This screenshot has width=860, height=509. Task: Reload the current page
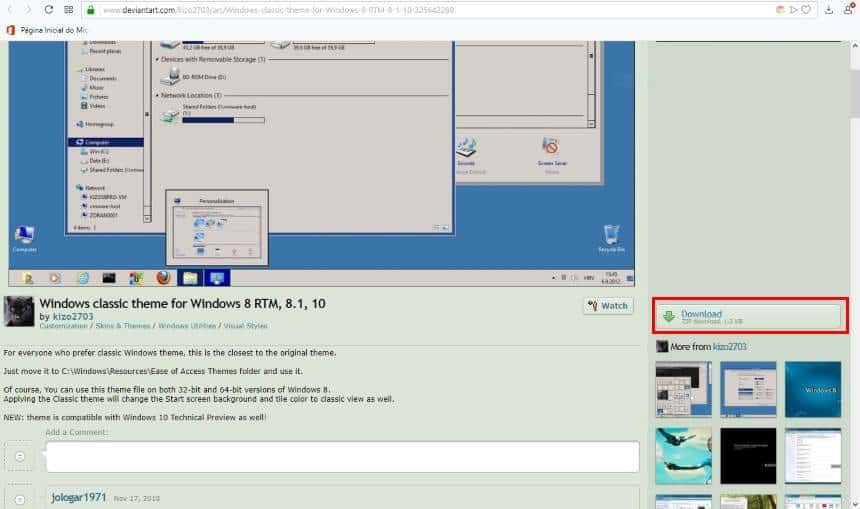(49, 10)
